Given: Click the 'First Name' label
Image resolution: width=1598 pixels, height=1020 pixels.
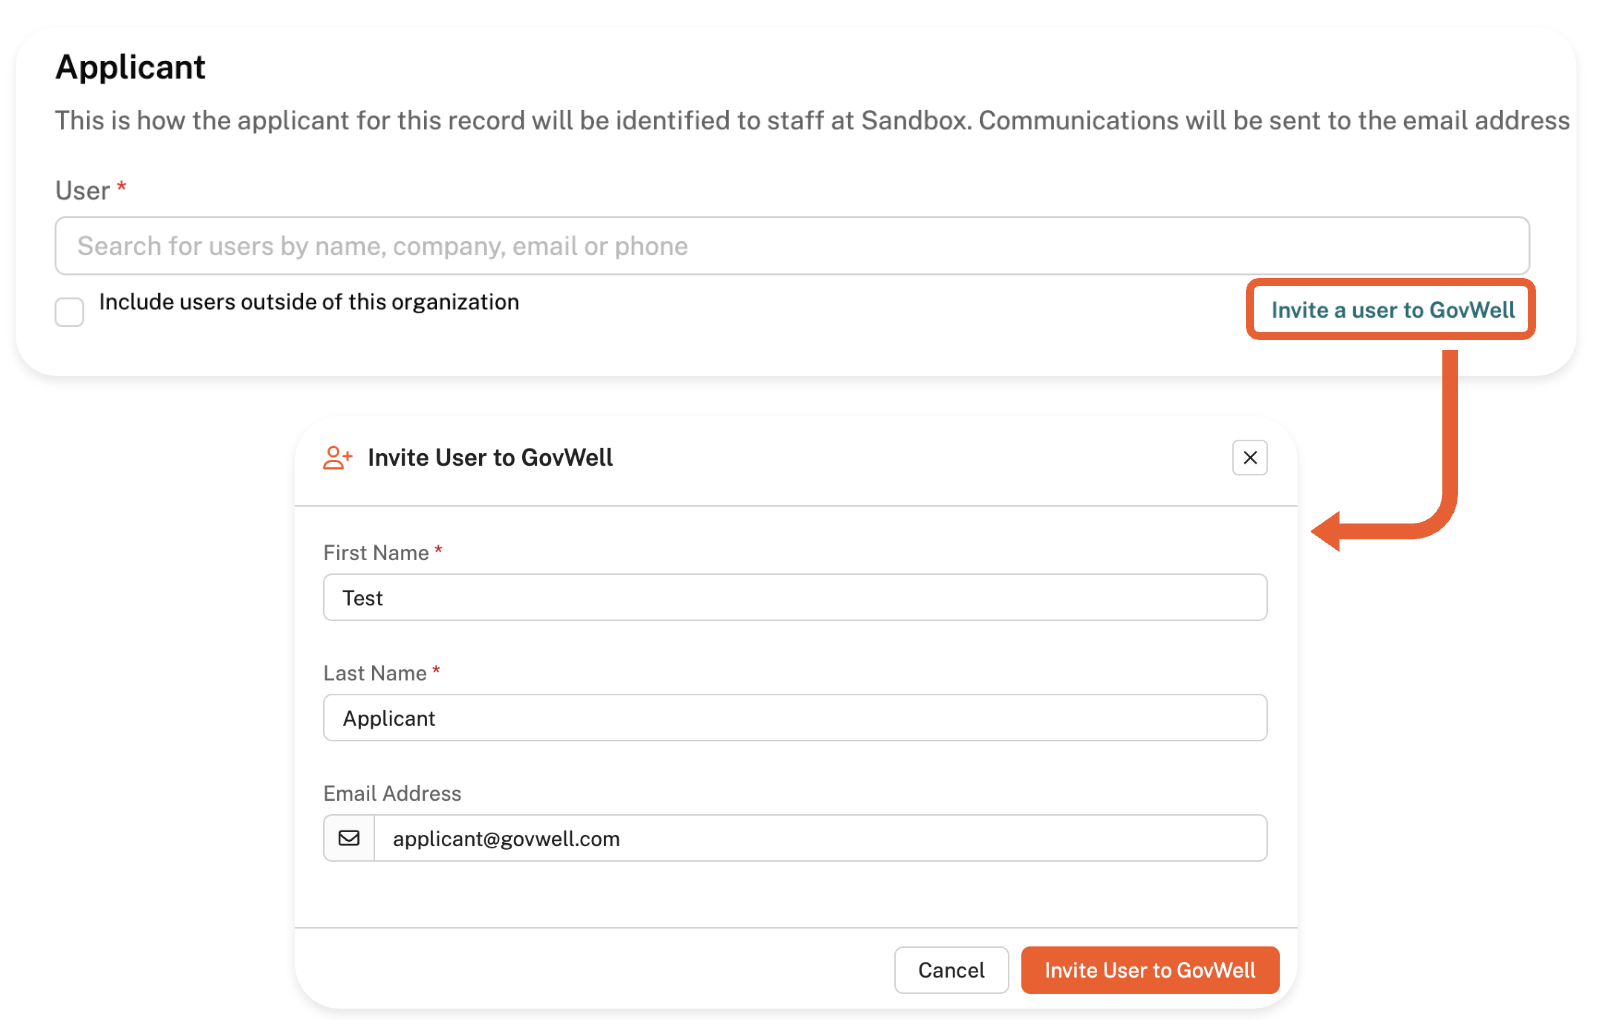Looking at the screenshot, I should click(x=376, y=553).
